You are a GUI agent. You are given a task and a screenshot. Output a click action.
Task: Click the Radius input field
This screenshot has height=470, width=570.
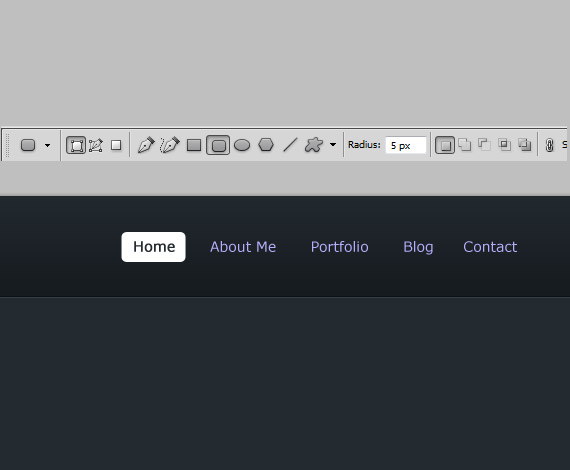(406, 145)
